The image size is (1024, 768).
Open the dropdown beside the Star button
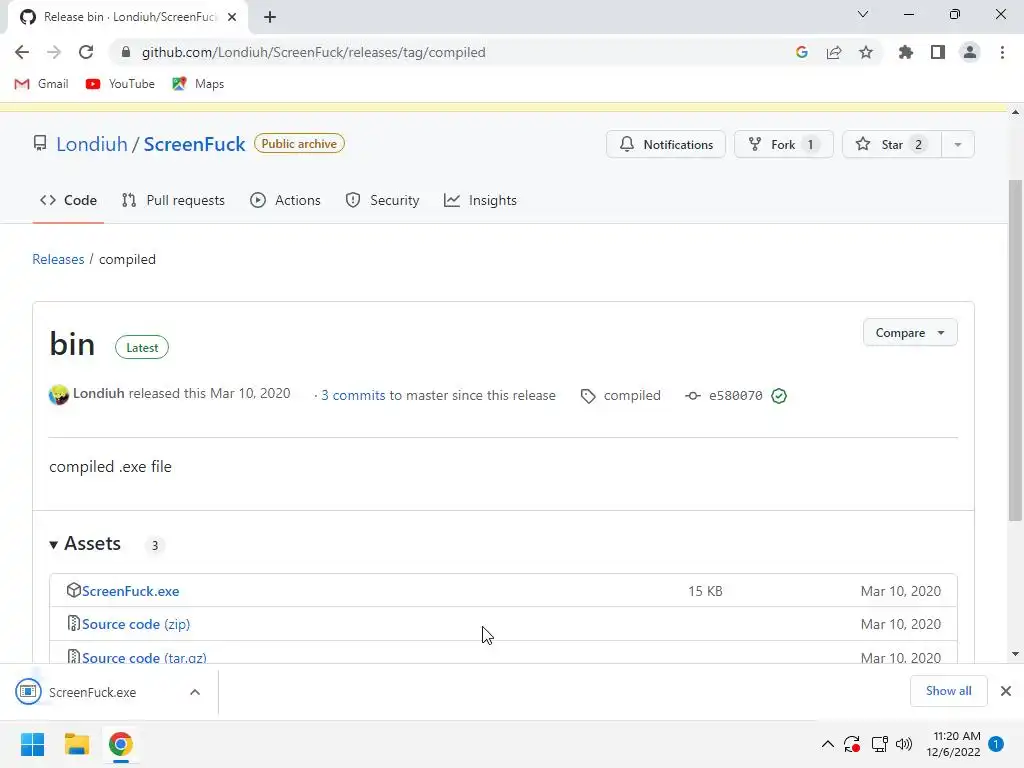pos(958,144)
